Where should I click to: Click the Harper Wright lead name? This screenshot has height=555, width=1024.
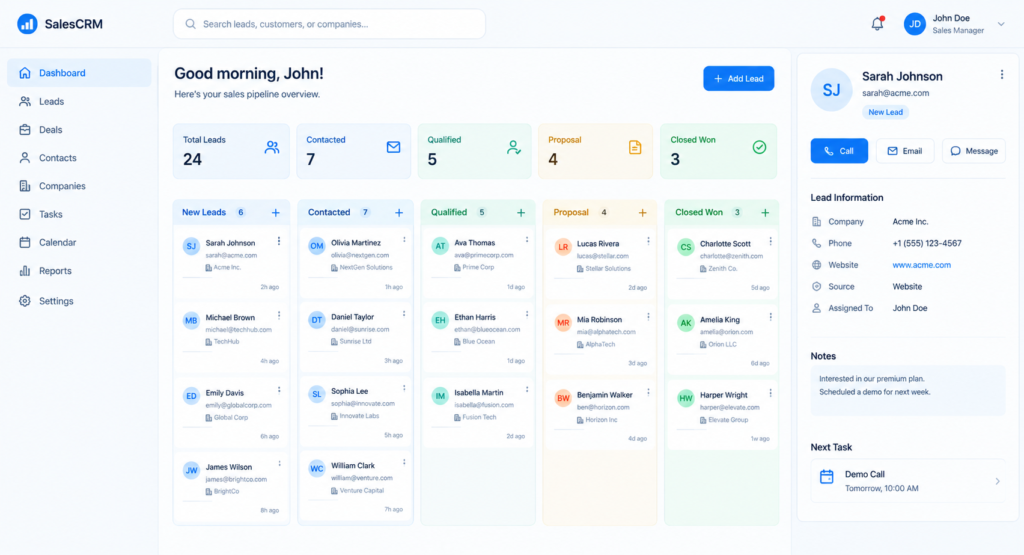[x=724, y=395]
